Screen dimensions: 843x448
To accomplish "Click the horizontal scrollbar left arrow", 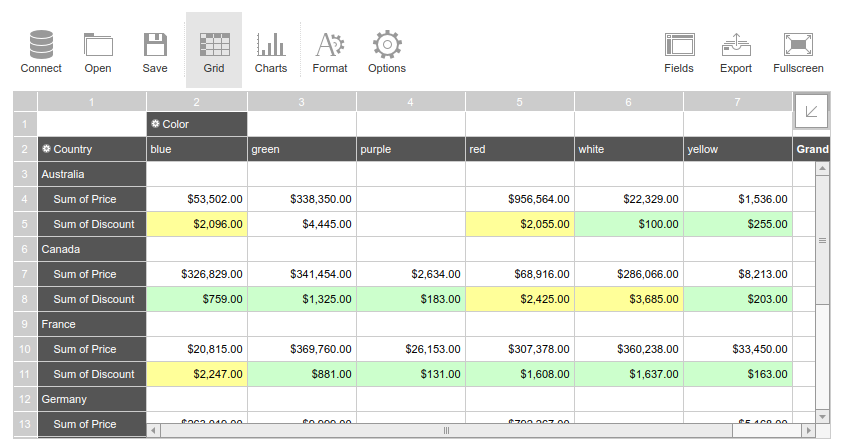I will pos(153,430).
